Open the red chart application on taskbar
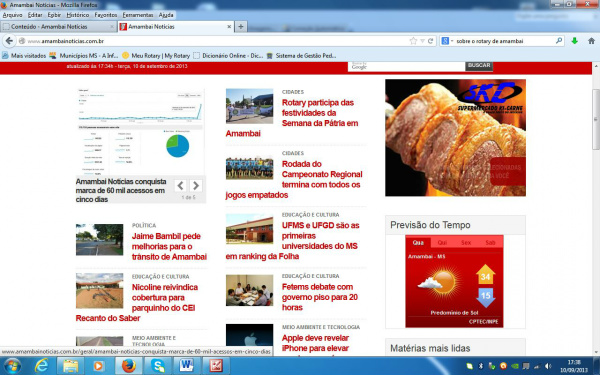This screenshot has height=375, width=600. tap(215, 366)
